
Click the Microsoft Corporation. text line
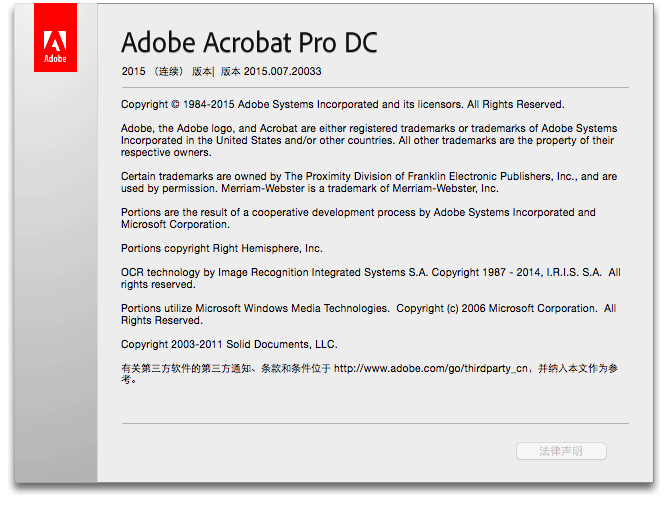[x=175, y=225]
